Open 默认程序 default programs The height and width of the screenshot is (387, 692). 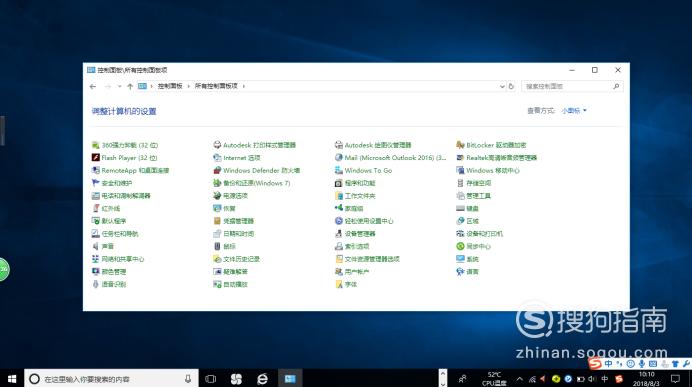[109, 221]
